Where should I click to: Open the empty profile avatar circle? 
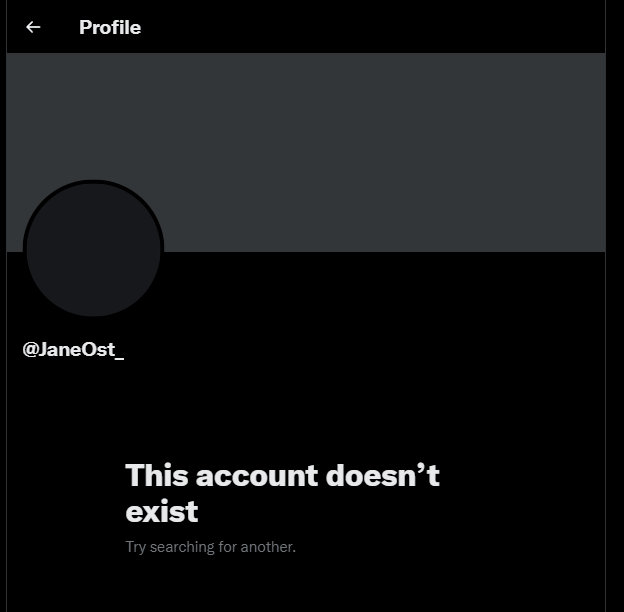pos(94,249)
